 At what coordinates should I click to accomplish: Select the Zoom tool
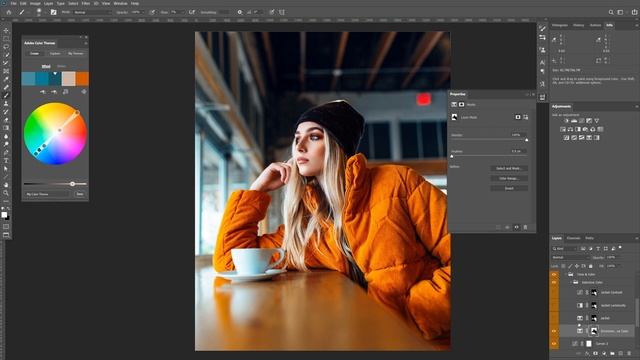pos(6,193)
